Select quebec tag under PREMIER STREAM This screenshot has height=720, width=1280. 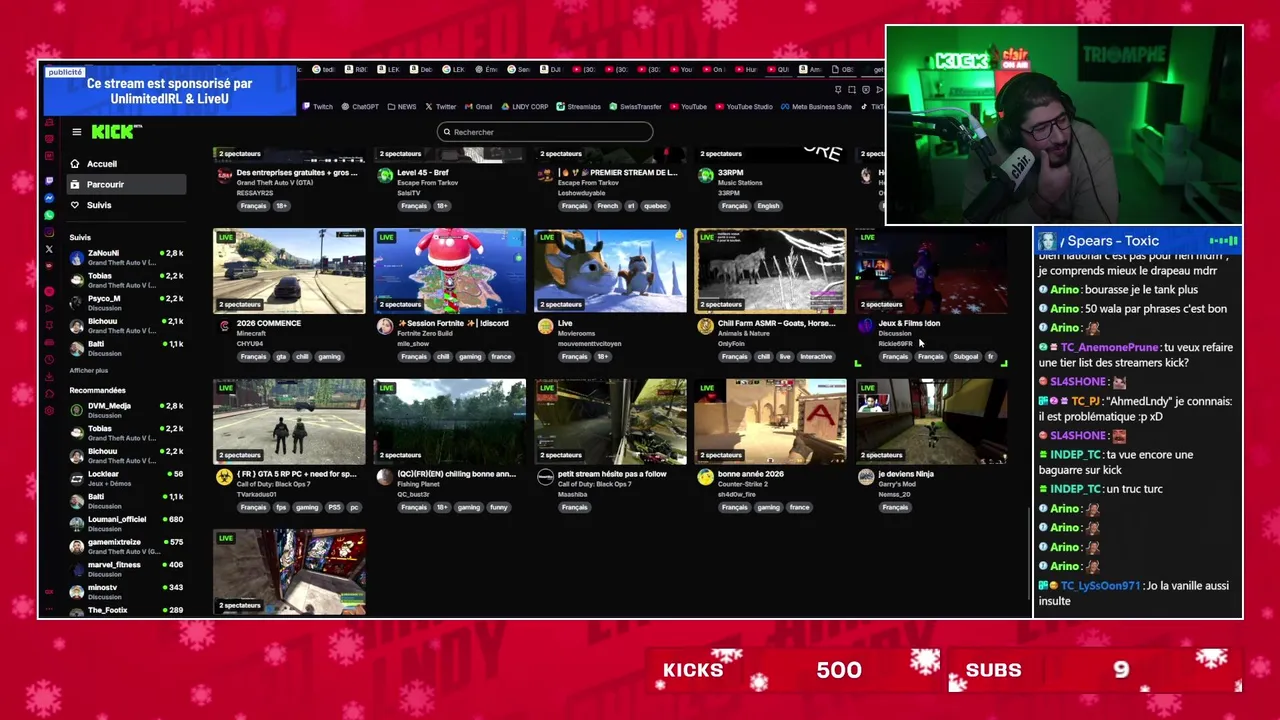(x=654, y=206)
